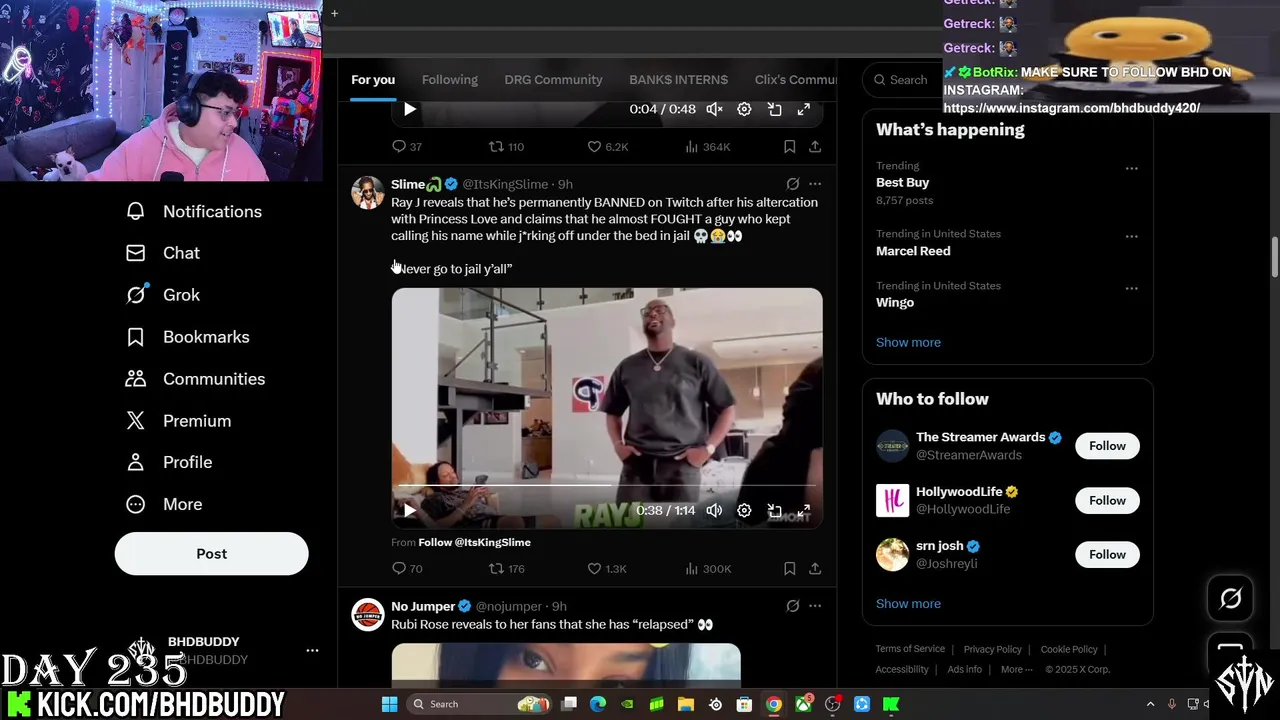Open the More menu in sidebar
Viewport: 1280px width, 720px height.
point(164,504)
